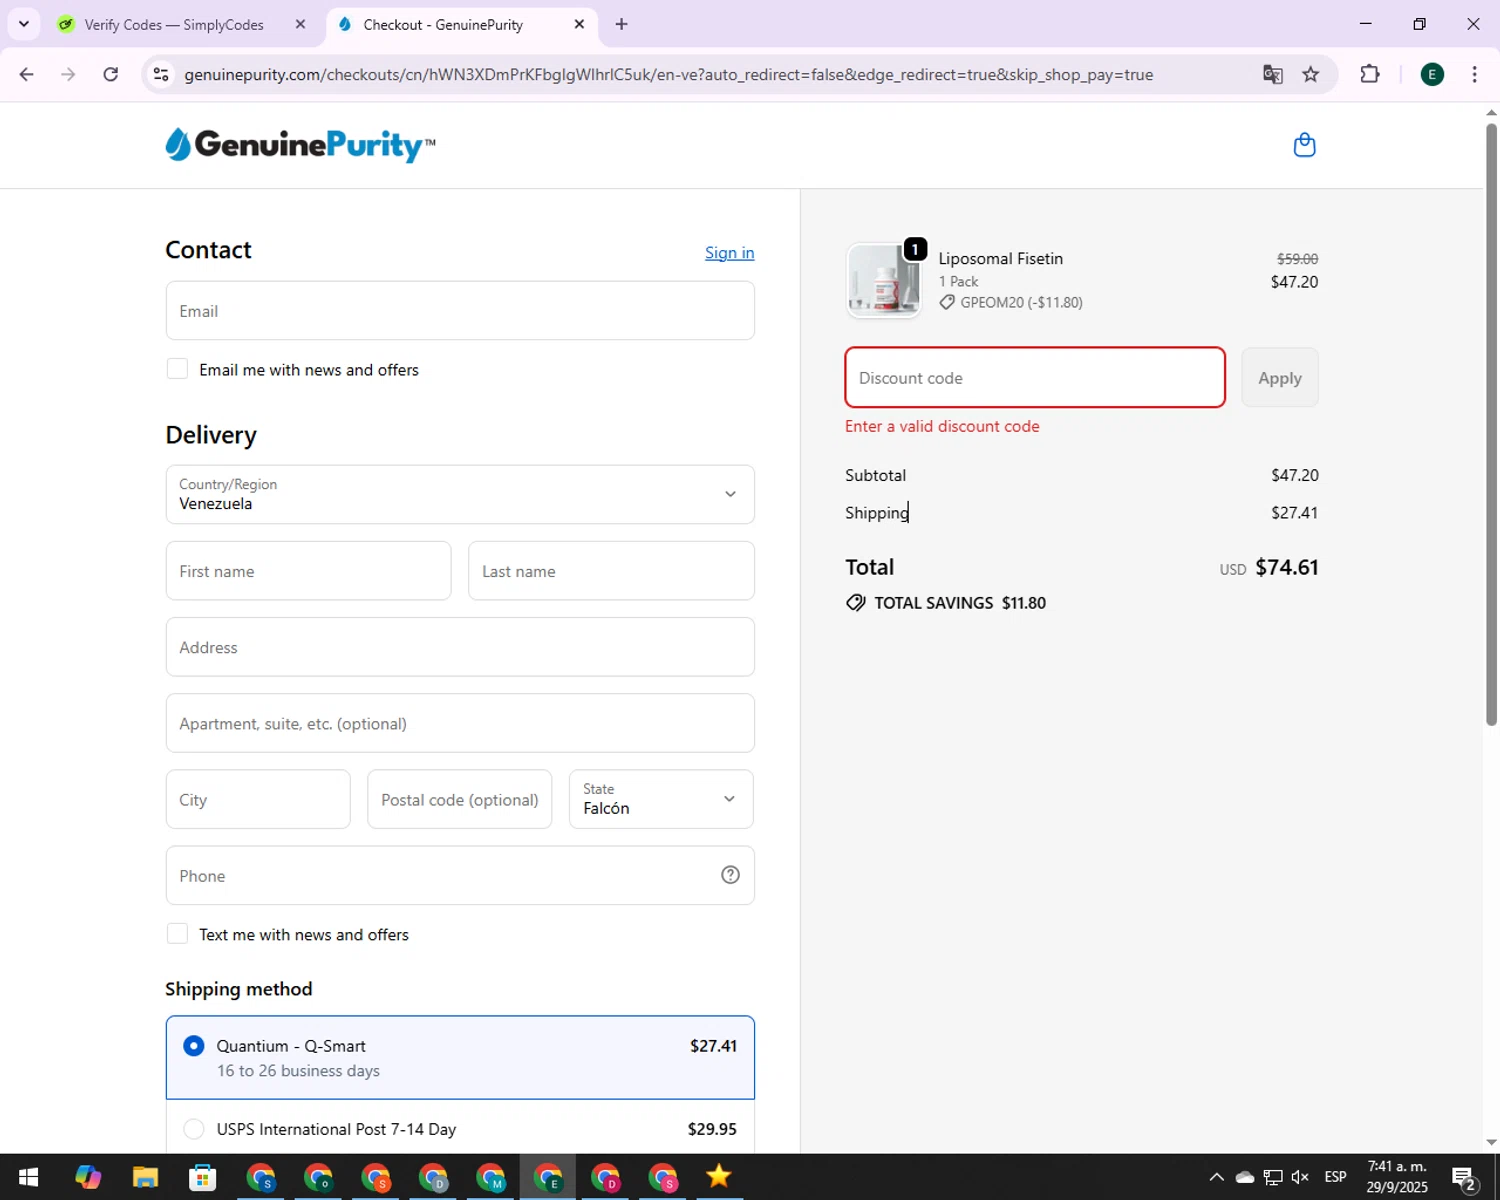Click the Phone field
Viewport: 1500px width, 1200px height.
[460, 875]
